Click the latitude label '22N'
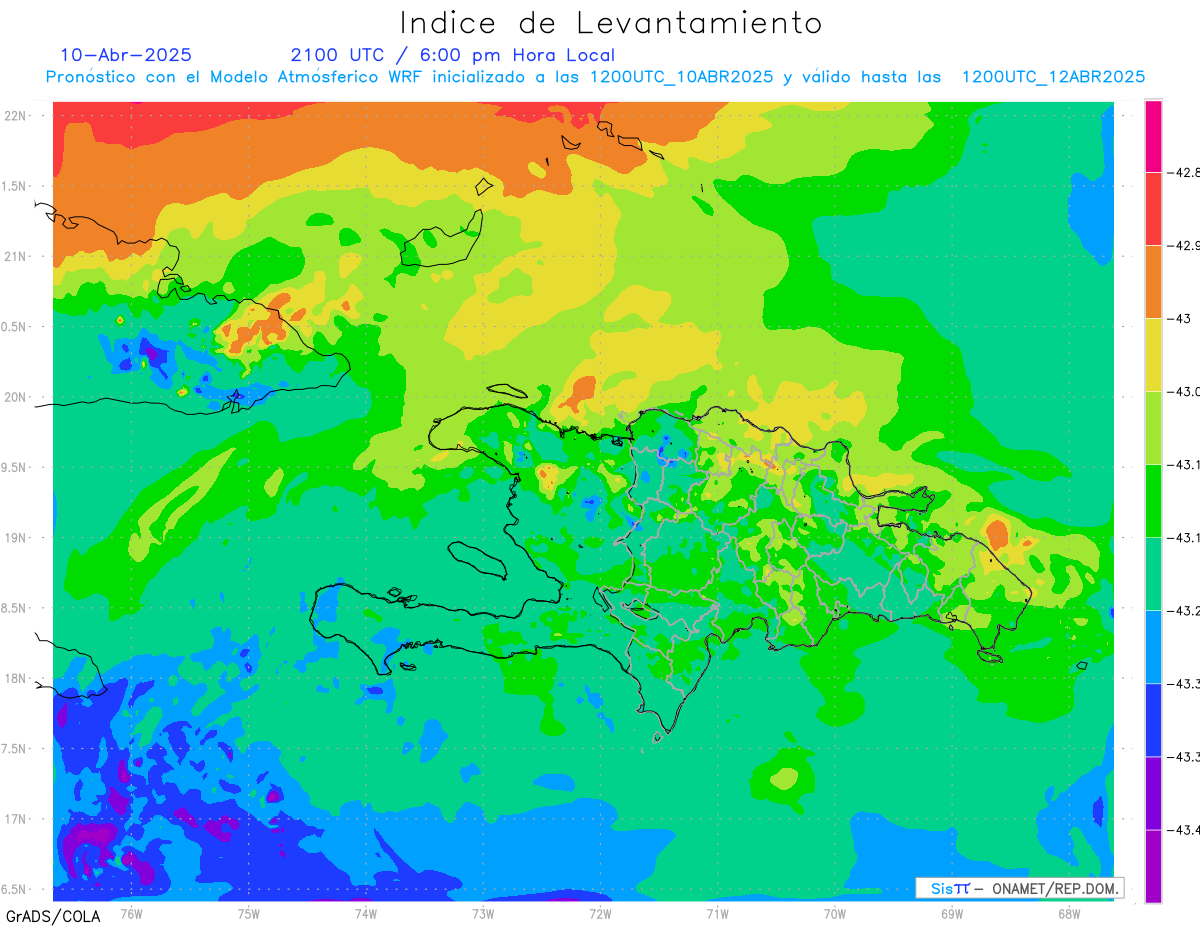1200x927 pixels. [17, 116]
